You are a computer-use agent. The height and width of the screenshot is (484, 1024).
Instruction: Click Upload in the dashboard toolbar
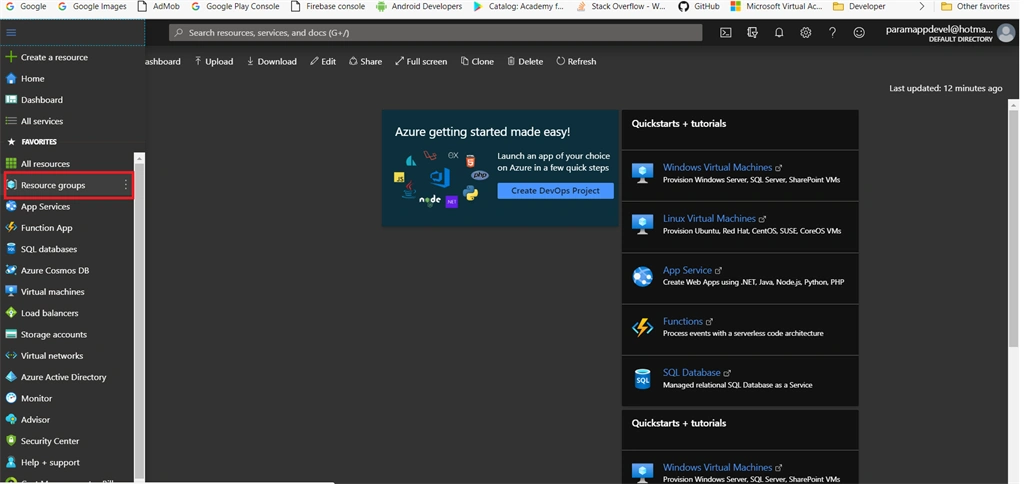(214, 61)
